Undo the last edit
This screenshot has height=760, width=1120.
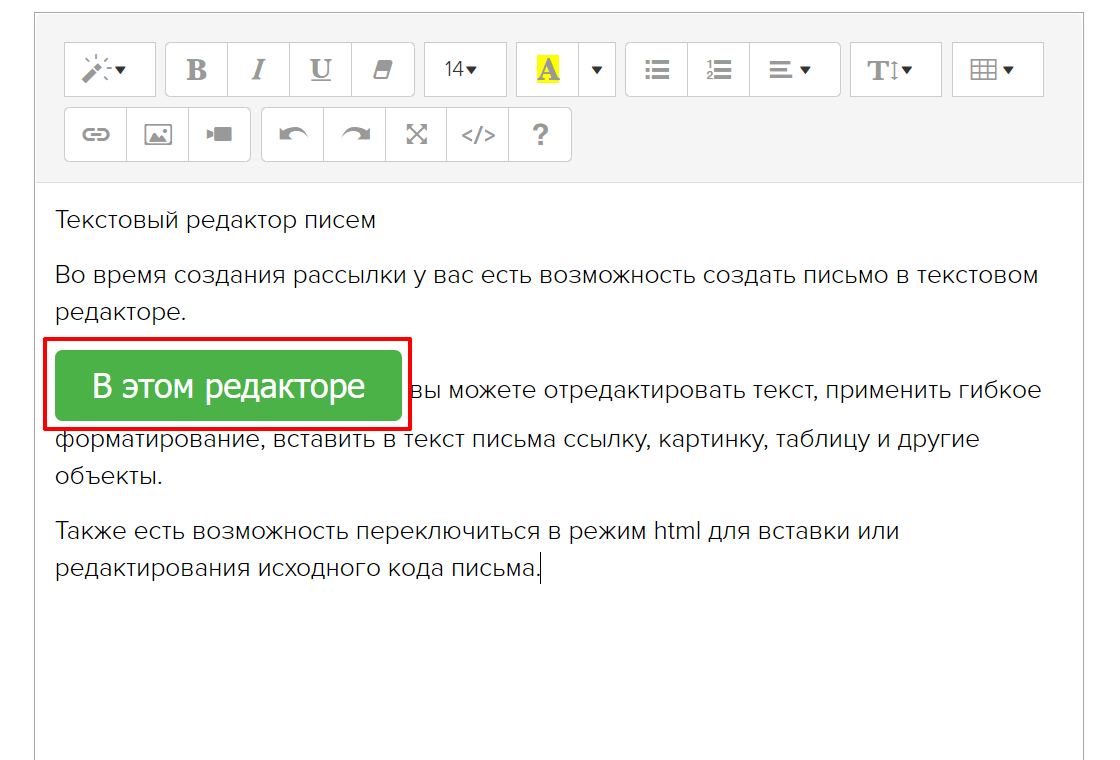point(293,135)
